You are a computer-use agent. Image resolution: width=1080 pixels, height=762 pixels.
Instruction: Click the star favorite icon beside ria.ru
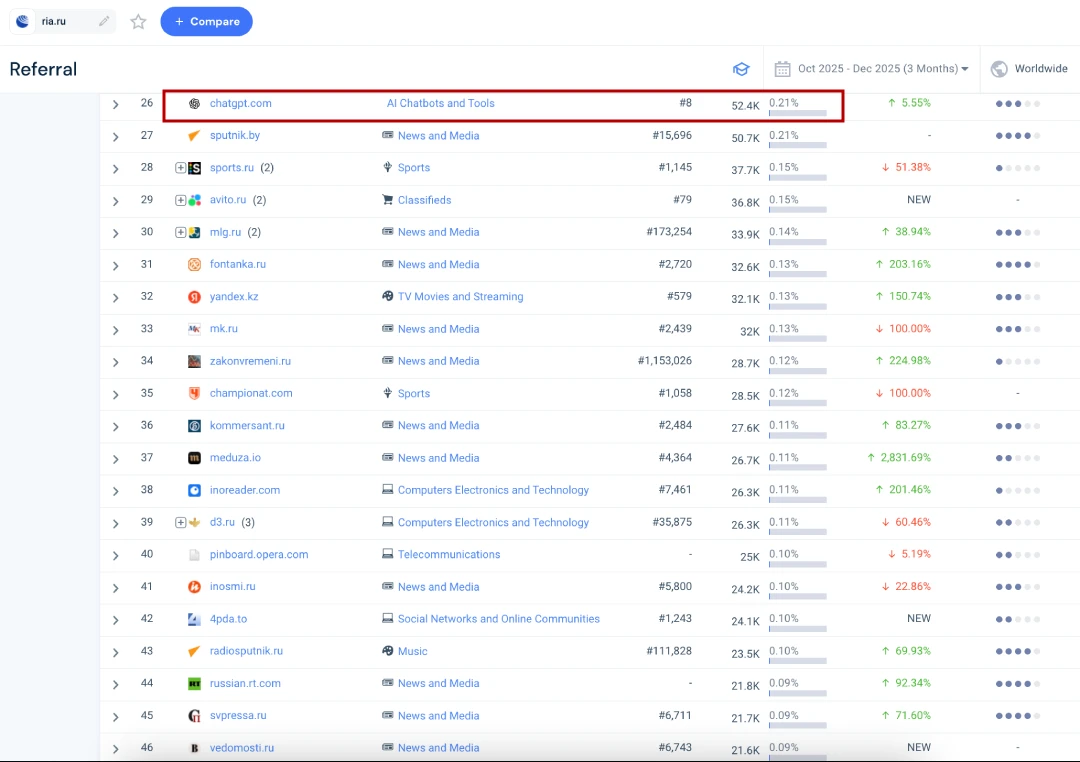[139, 22]
